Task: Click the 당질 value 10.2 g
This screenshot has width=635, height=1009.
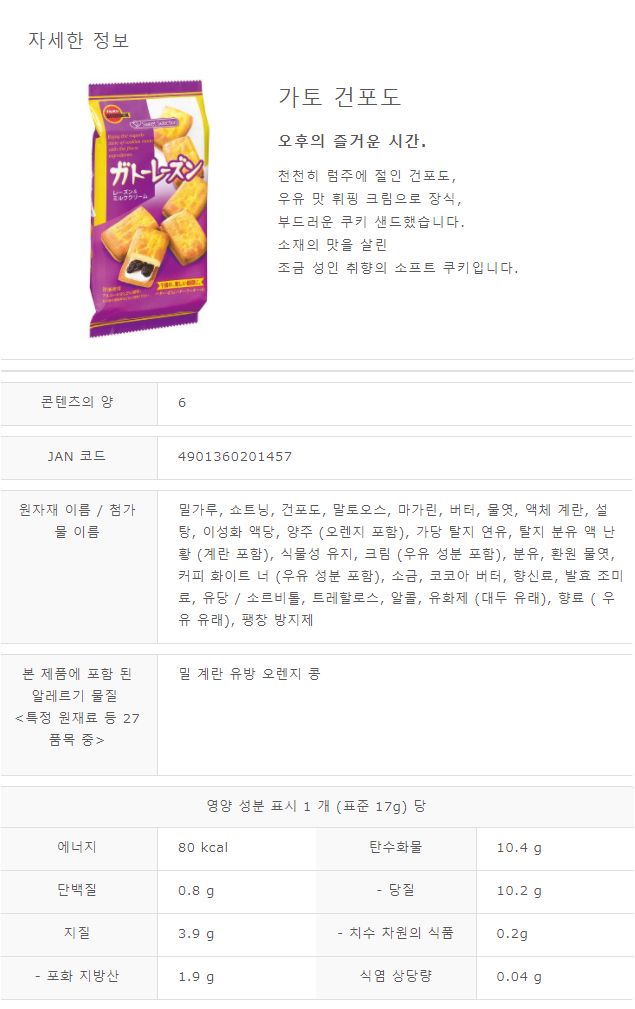Action: click(x=519, y=891)
